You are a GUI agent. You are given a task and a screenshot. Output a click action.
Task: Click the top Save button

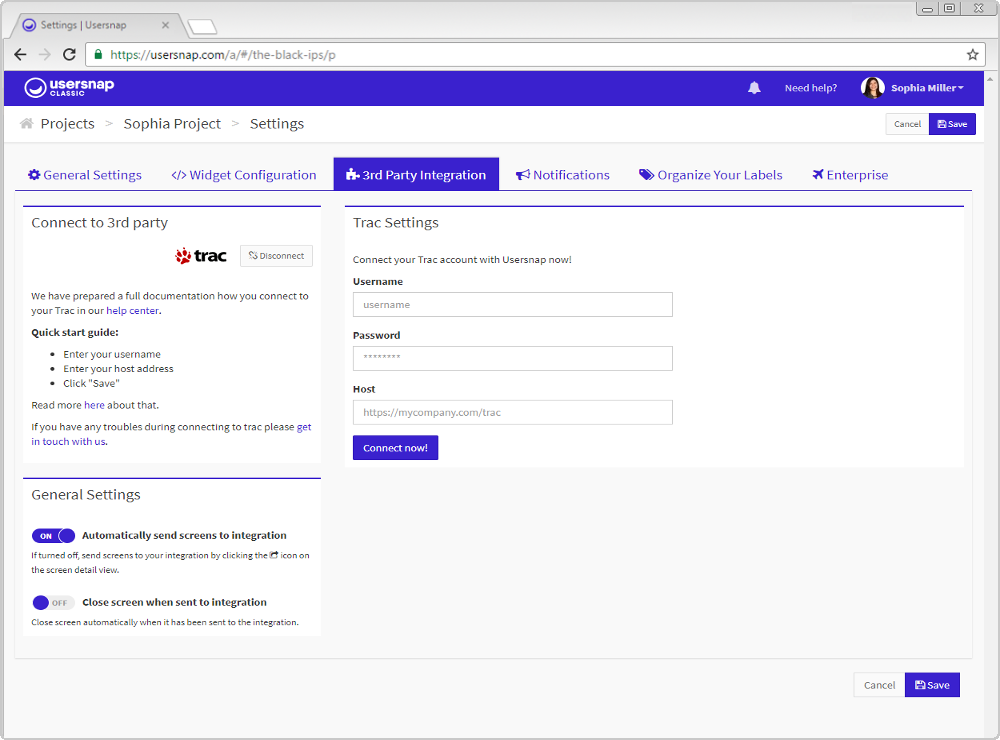952,124
